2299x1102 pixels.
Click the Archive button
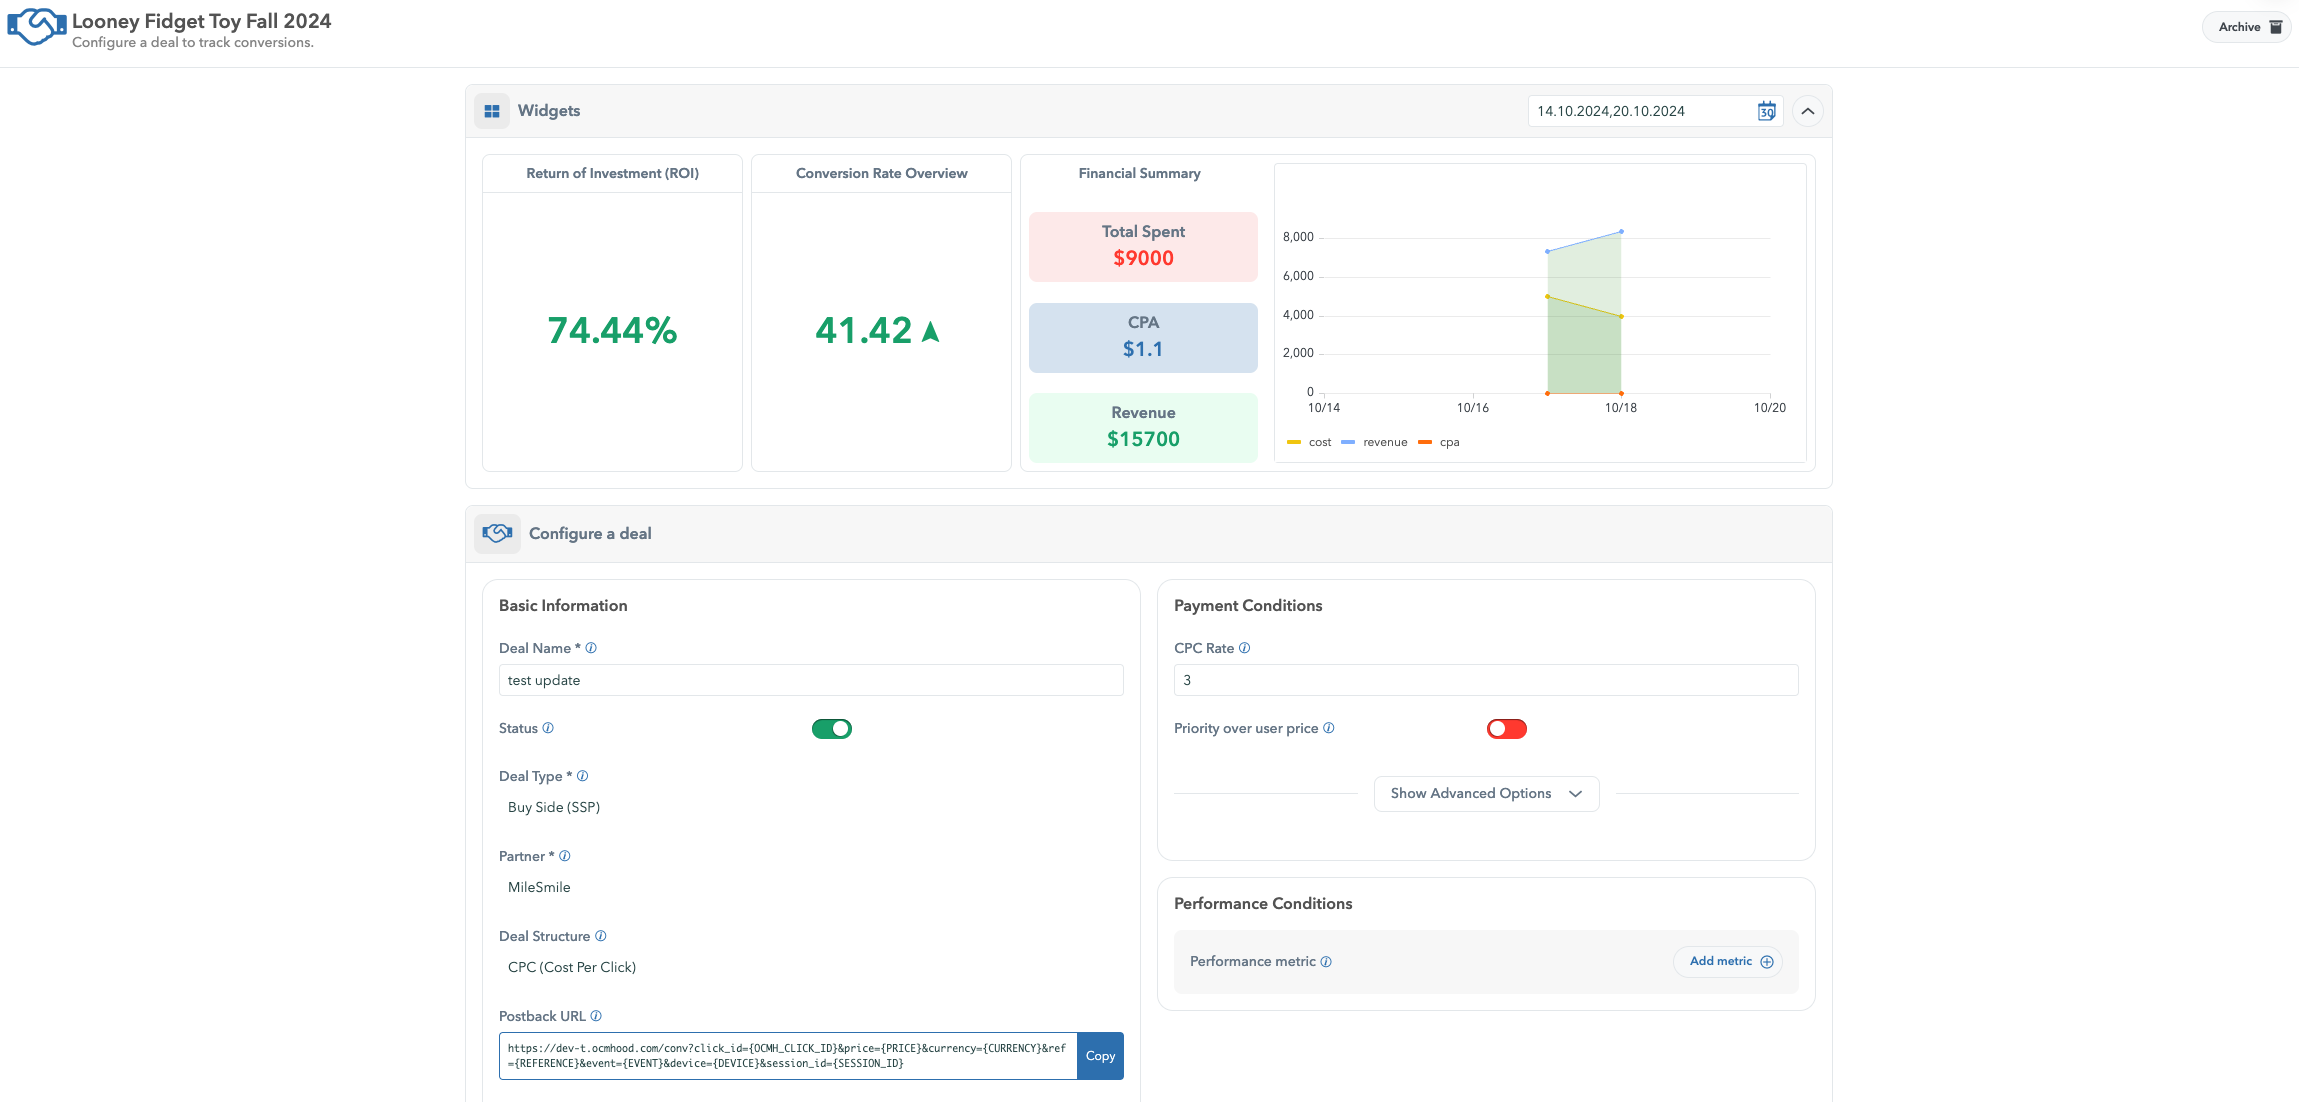[2247, 27]
